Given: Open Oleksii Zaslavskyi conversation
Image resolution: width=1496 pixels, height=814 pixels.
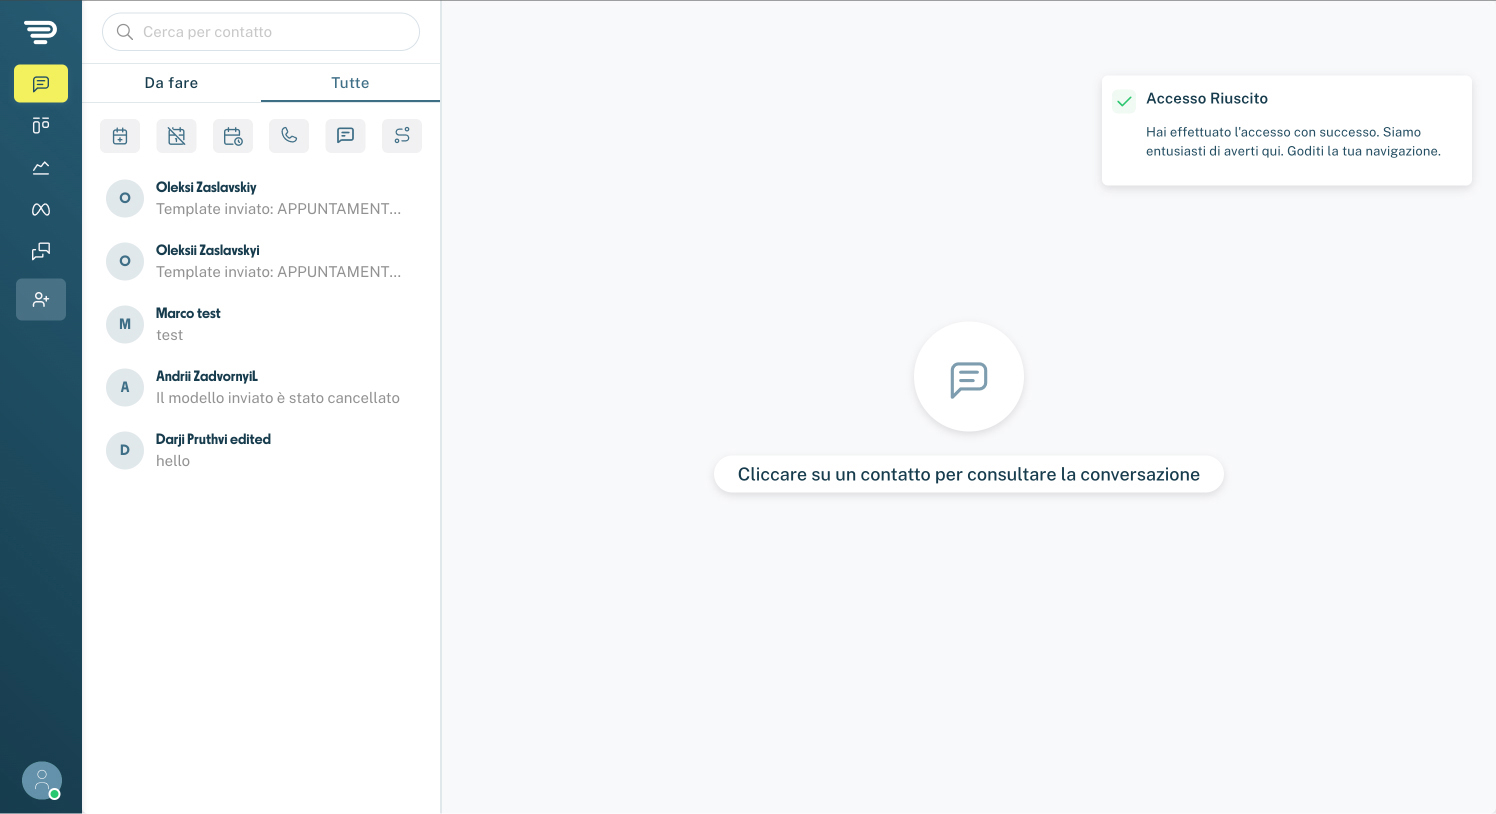Looking at the screenshot, I should [261, 261].
